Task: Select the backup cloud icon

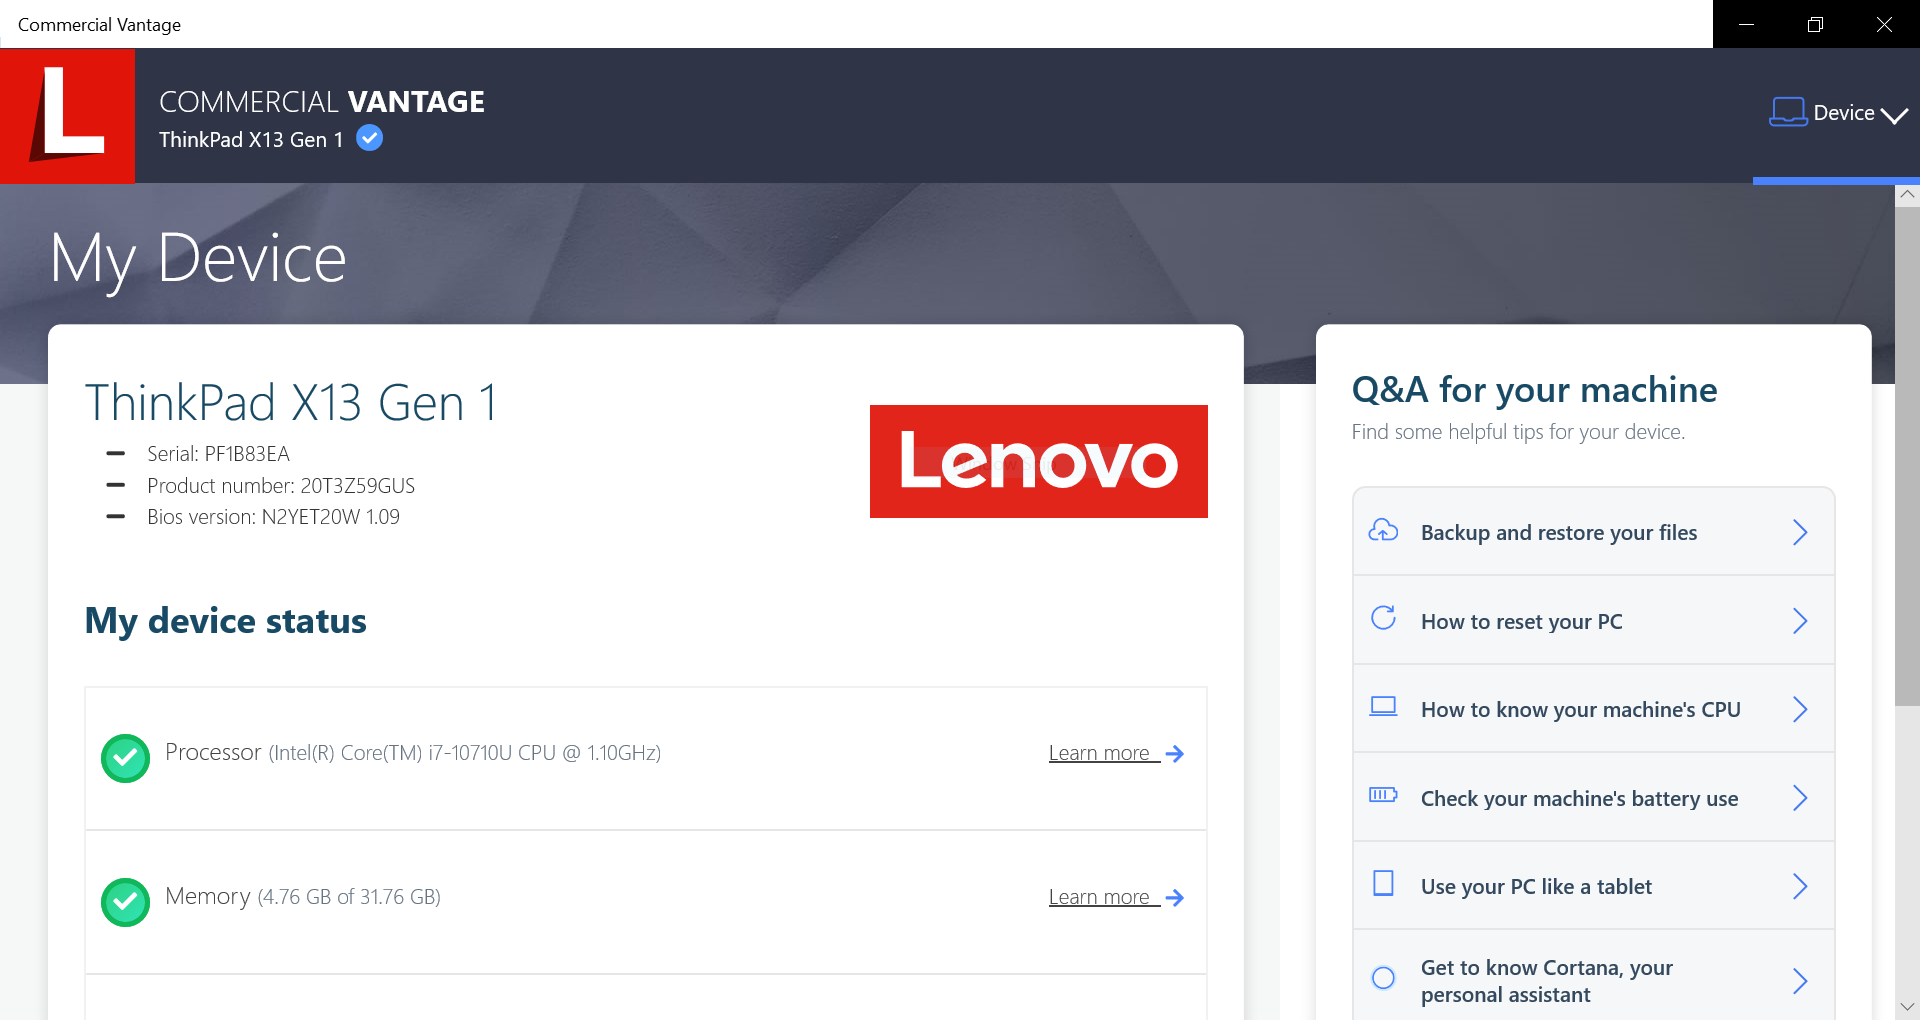Action: pyautogui.click(x=1384, y=531)
